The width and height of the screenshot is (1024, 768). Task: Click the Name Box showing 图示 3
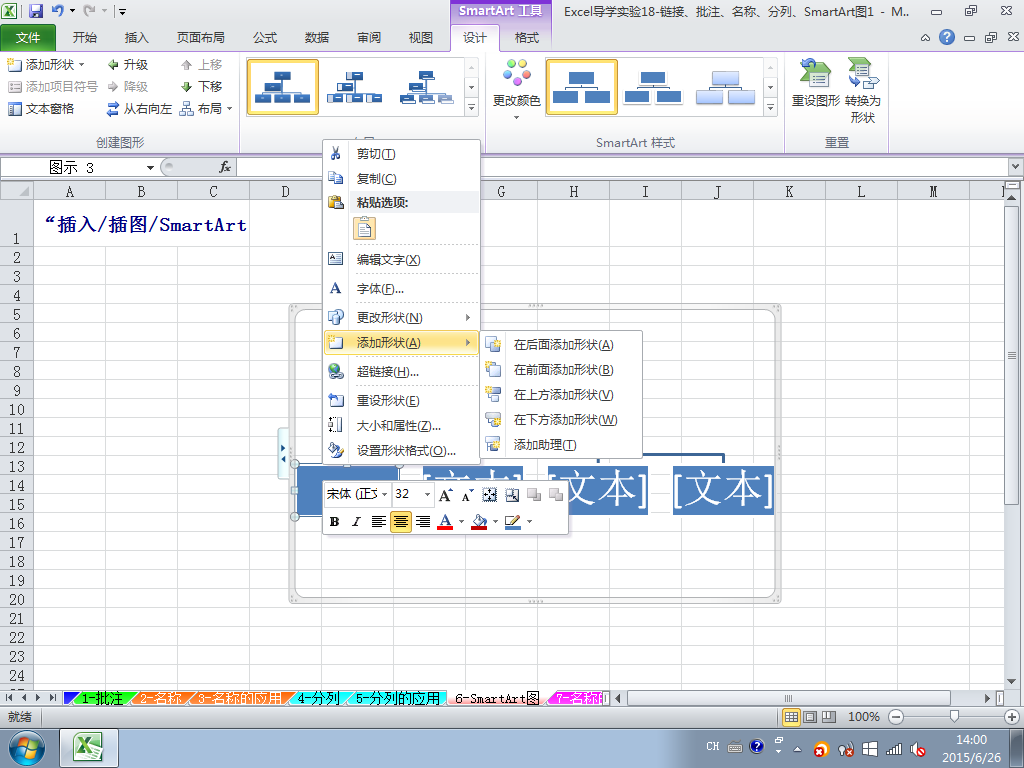tap(72, 168)
